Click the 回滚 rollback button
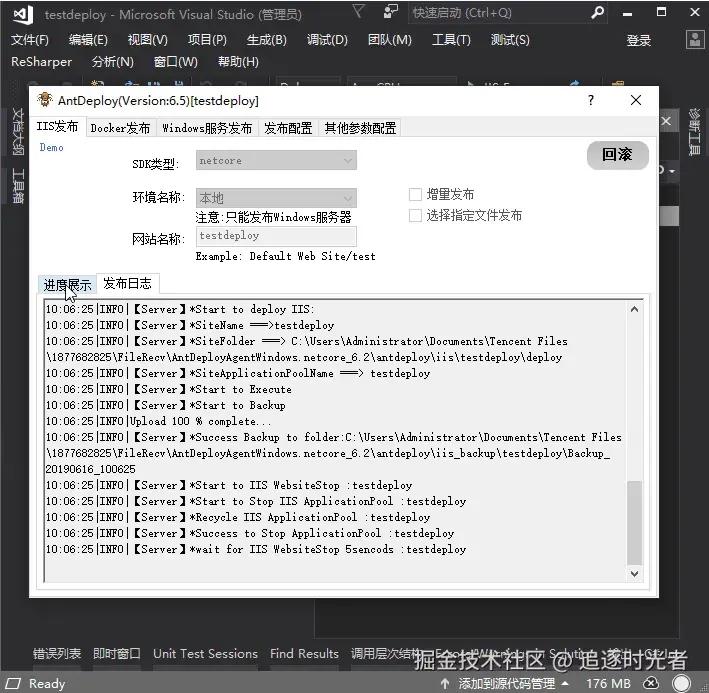Viewport: 709px width, 693px height. click(x=618, y=155)
